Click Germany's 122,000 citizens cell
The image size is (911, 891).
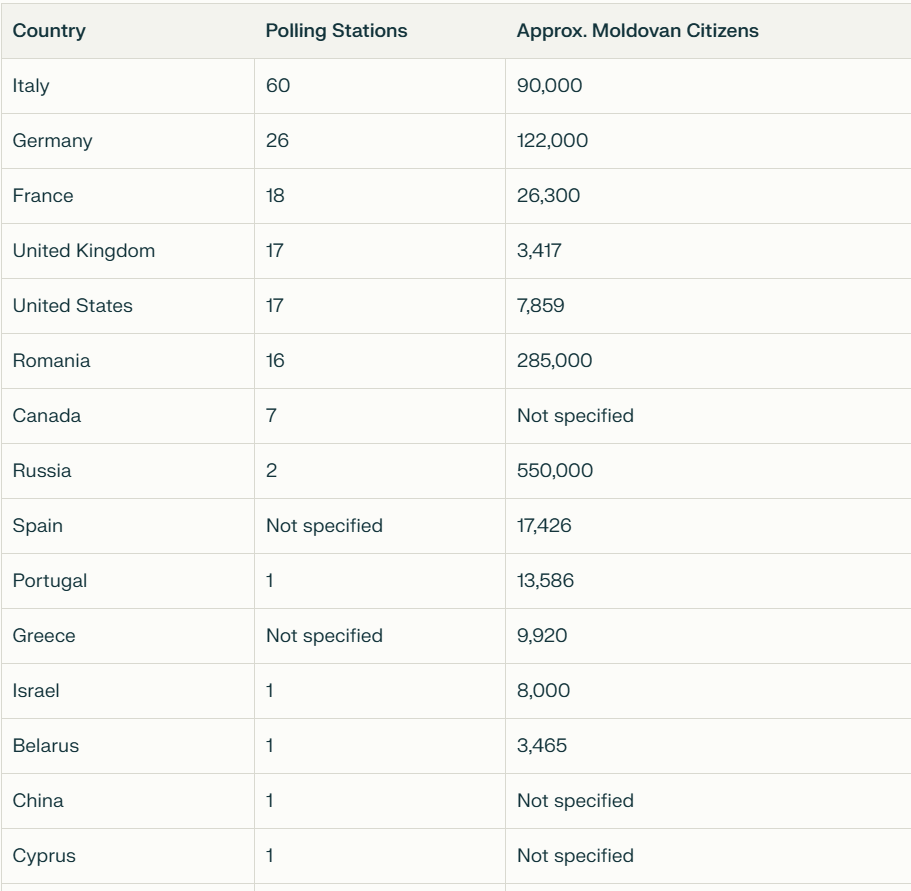(x=552, y=141)
